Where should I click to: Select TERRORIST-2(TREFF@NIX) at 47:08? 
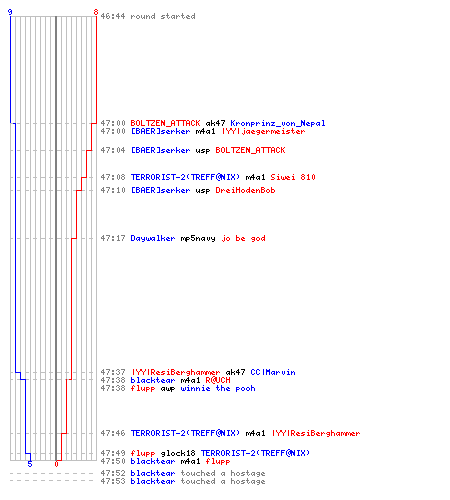pyautogui.click(x=185, y=177)
